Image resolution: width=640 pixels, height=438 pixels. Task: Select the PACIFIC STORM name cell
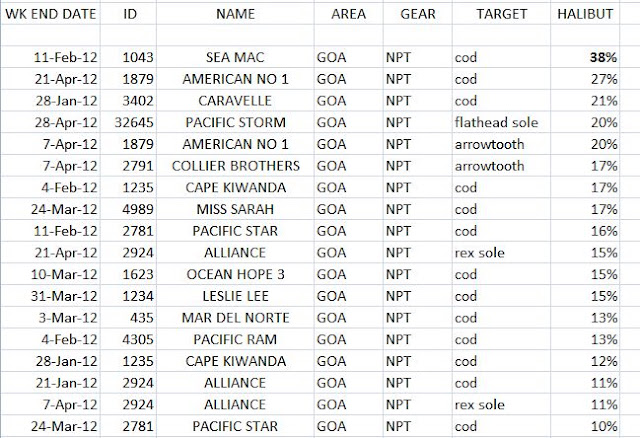235,122
